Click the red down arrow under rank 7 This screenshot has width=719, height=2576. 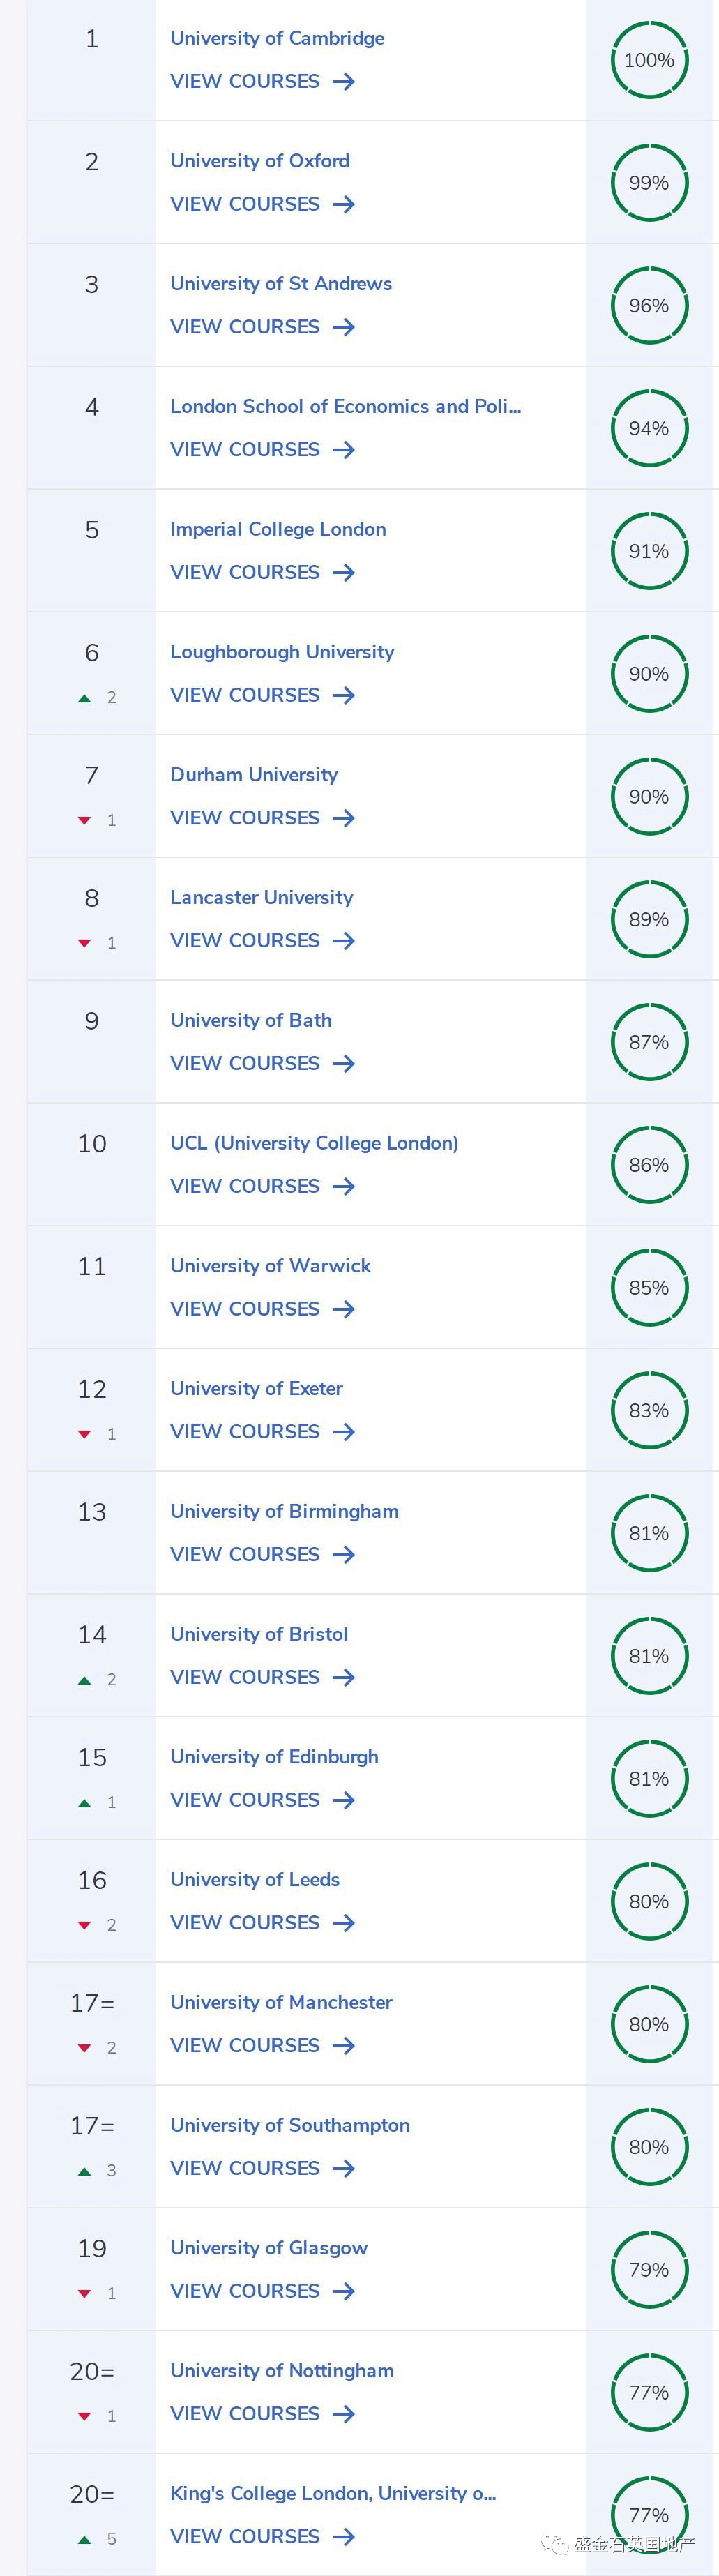point(85,821)
